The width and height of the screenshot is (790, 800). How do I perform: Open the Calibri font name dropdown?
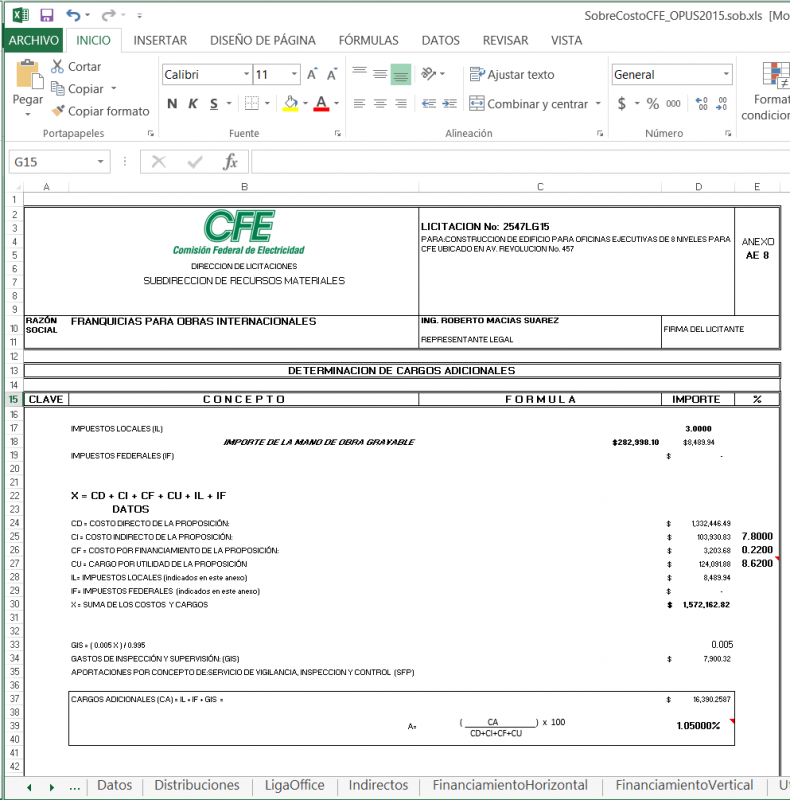(x=246, y=75)
